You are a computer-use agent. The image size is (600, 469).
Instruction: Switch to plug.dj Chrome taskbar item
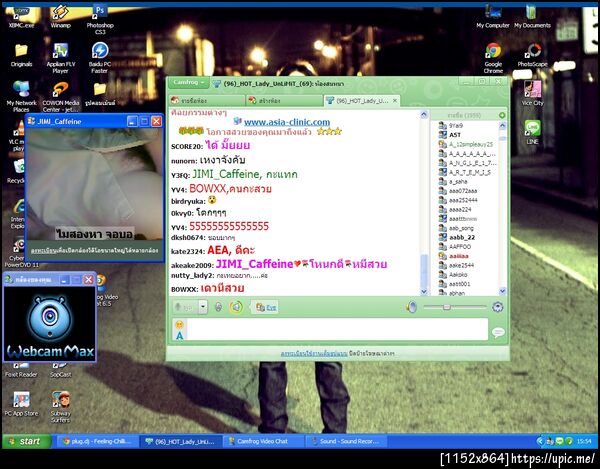tap(96, 441)
